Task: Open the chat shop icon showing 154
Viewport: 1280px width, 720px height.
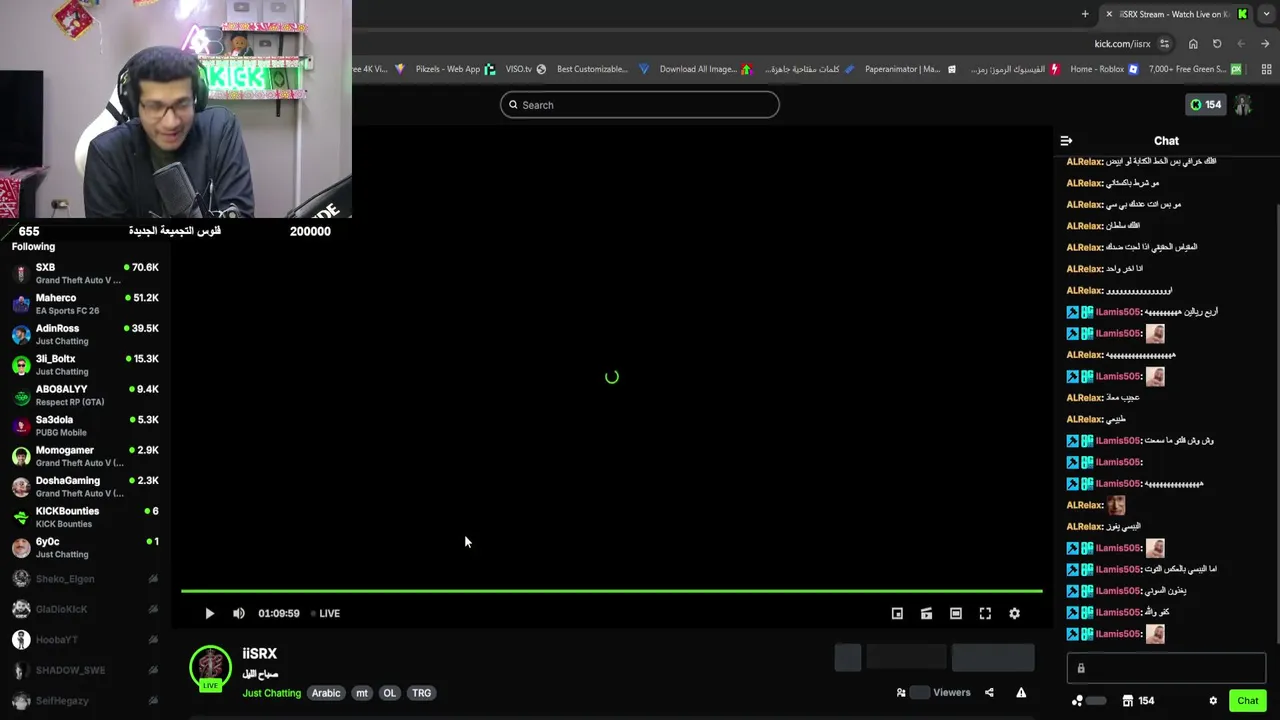Action: (1138, 701)
